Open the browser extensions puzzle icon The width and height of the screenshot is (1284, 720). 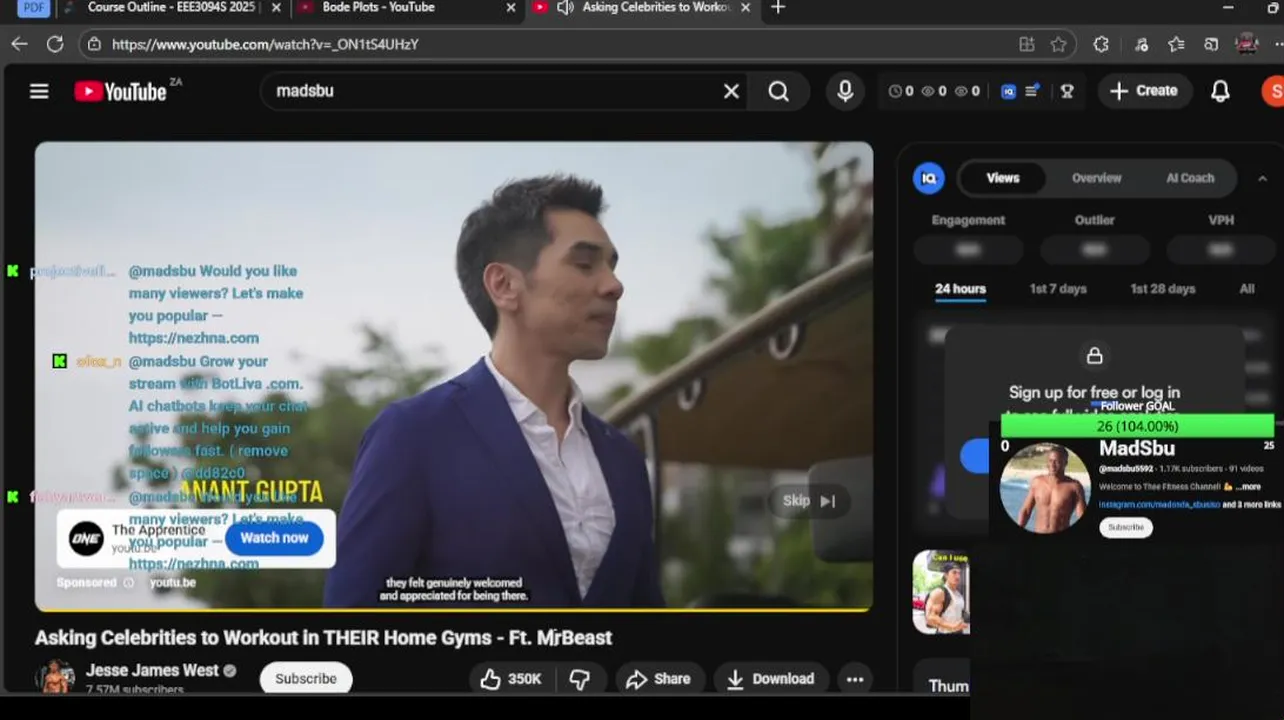(x=1101, y=44)
